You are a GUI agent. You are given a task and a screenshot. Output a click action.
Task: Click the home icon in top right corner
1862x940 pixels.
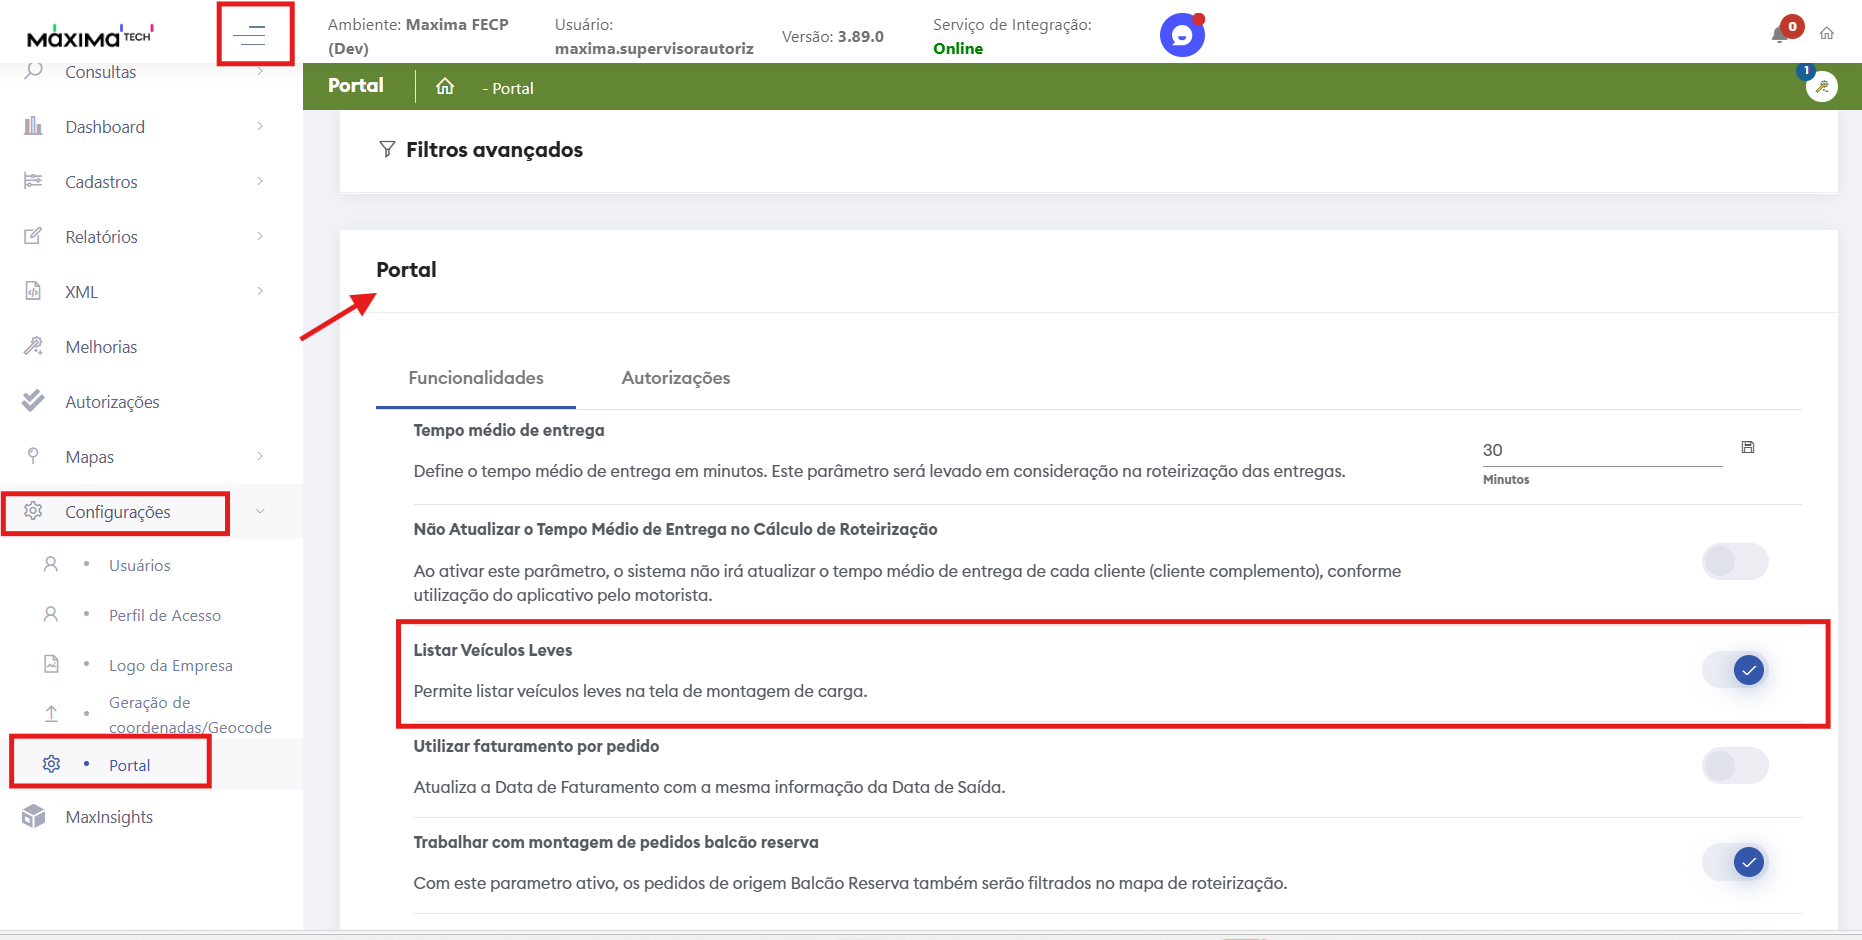tap(1827, 34)
